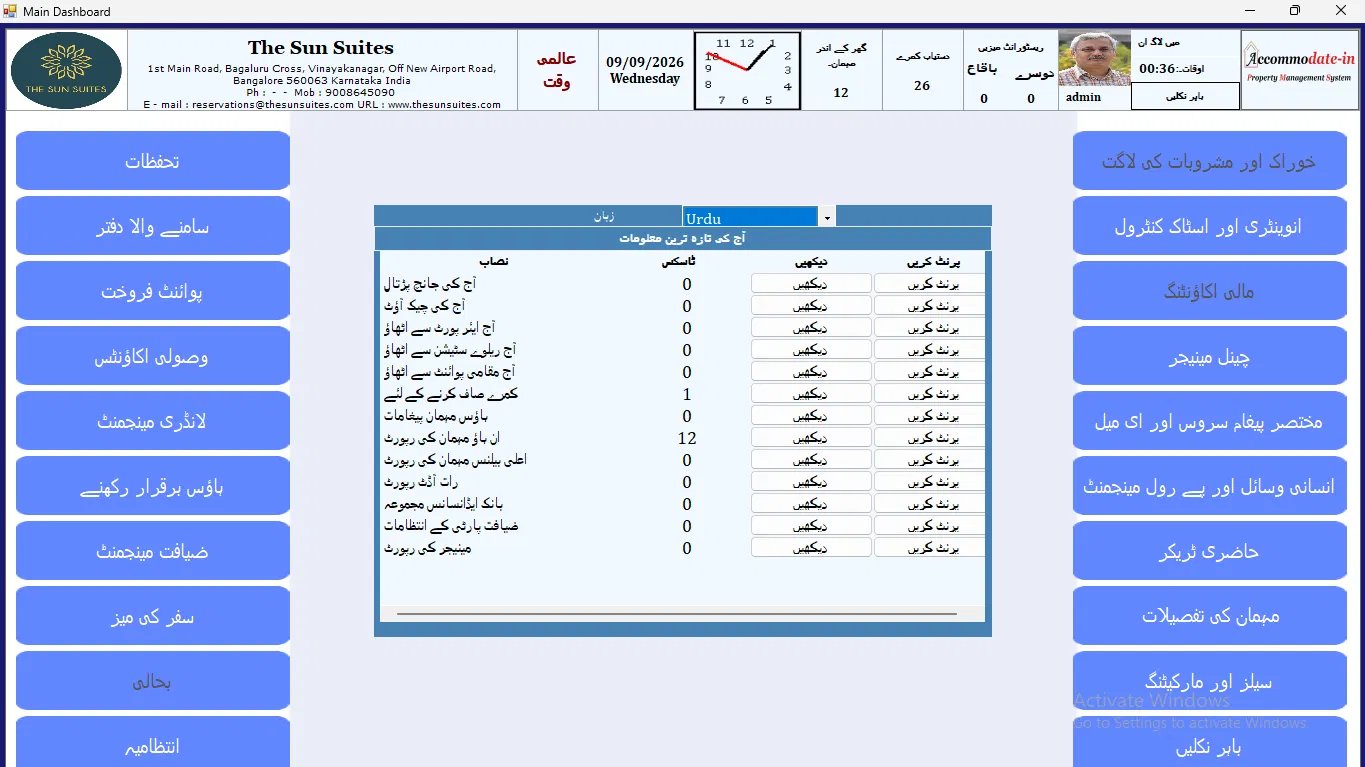This screenshot has width=1365, height=767.
Task: View ہاؤس مہمان پیغامات messages
Action: tap(811, 416)
